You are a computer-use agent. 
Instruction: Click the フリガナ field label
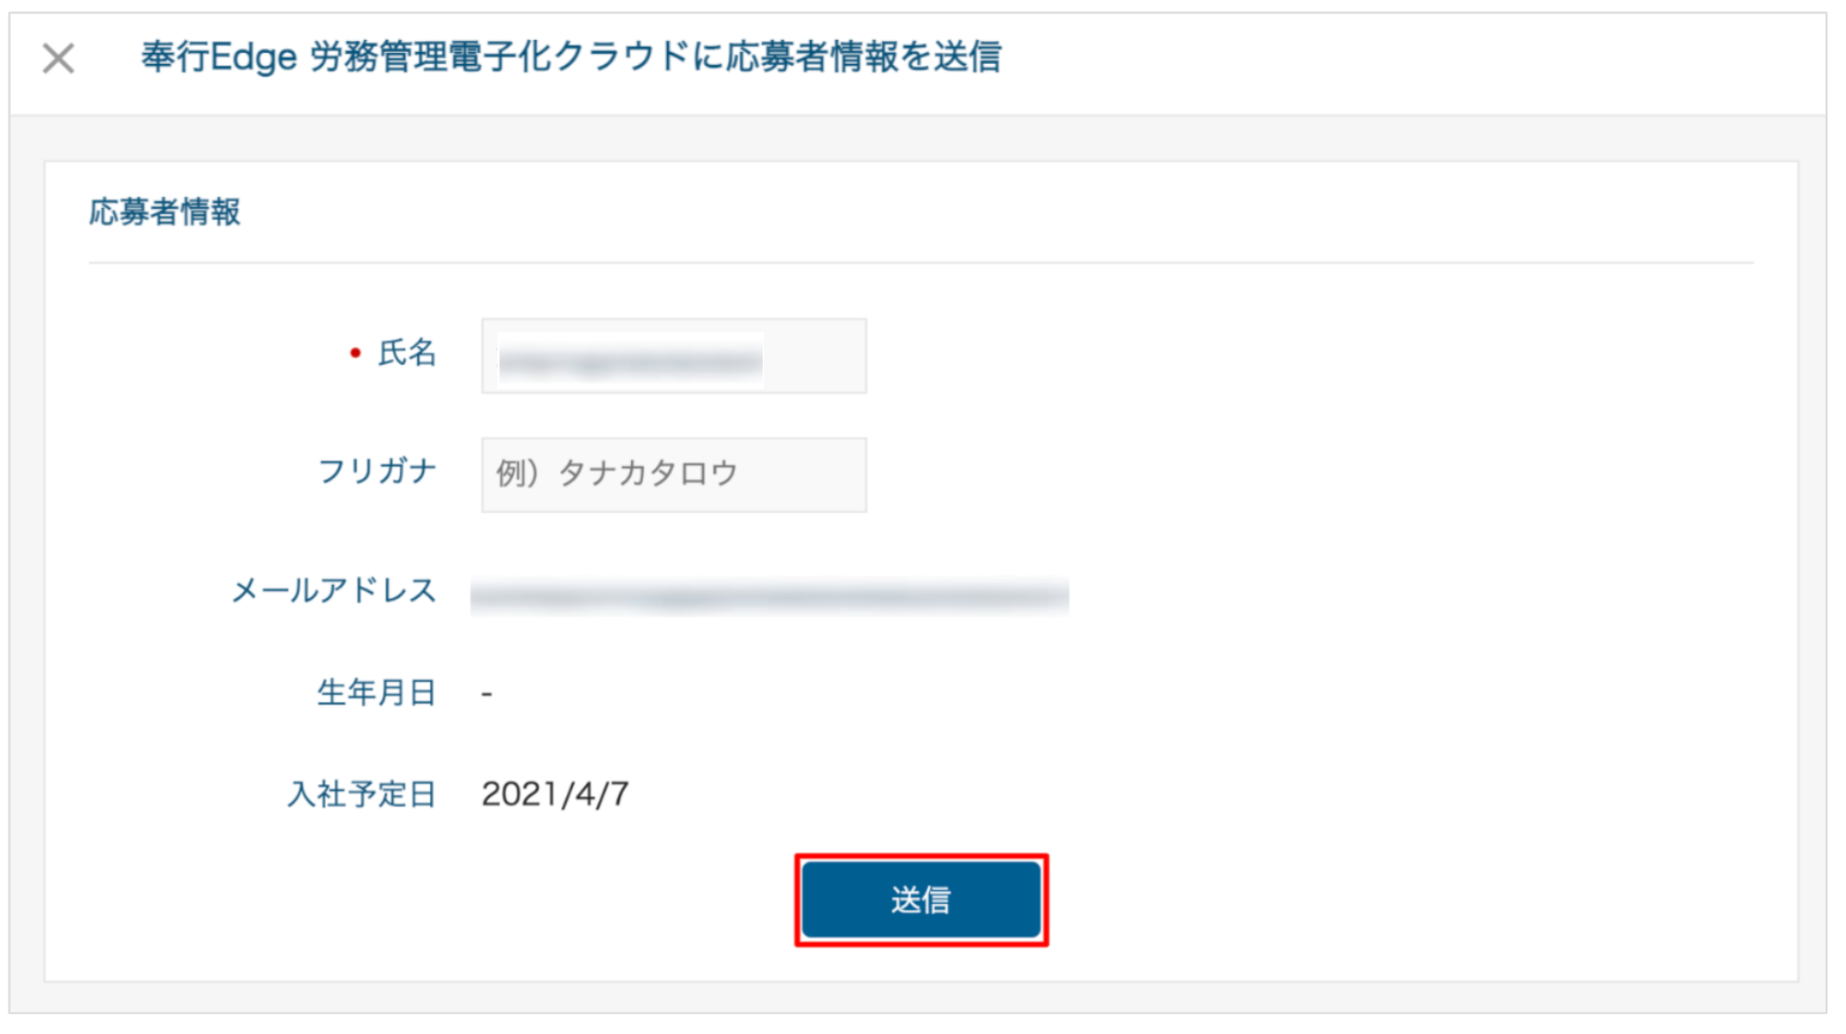coord(377,471)
